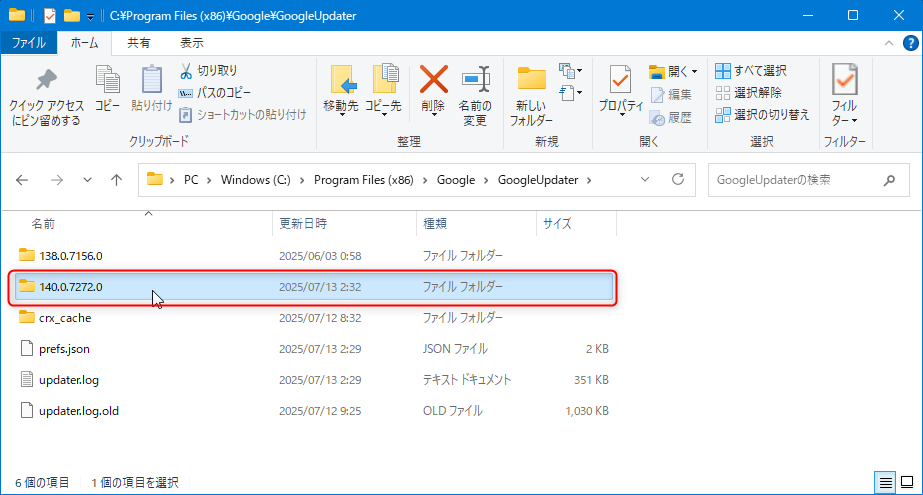Open the Quick Access Toolbar customize dropdown
Image resolution: width=923 pixels, height=495 pixels.
coord(90,16)
